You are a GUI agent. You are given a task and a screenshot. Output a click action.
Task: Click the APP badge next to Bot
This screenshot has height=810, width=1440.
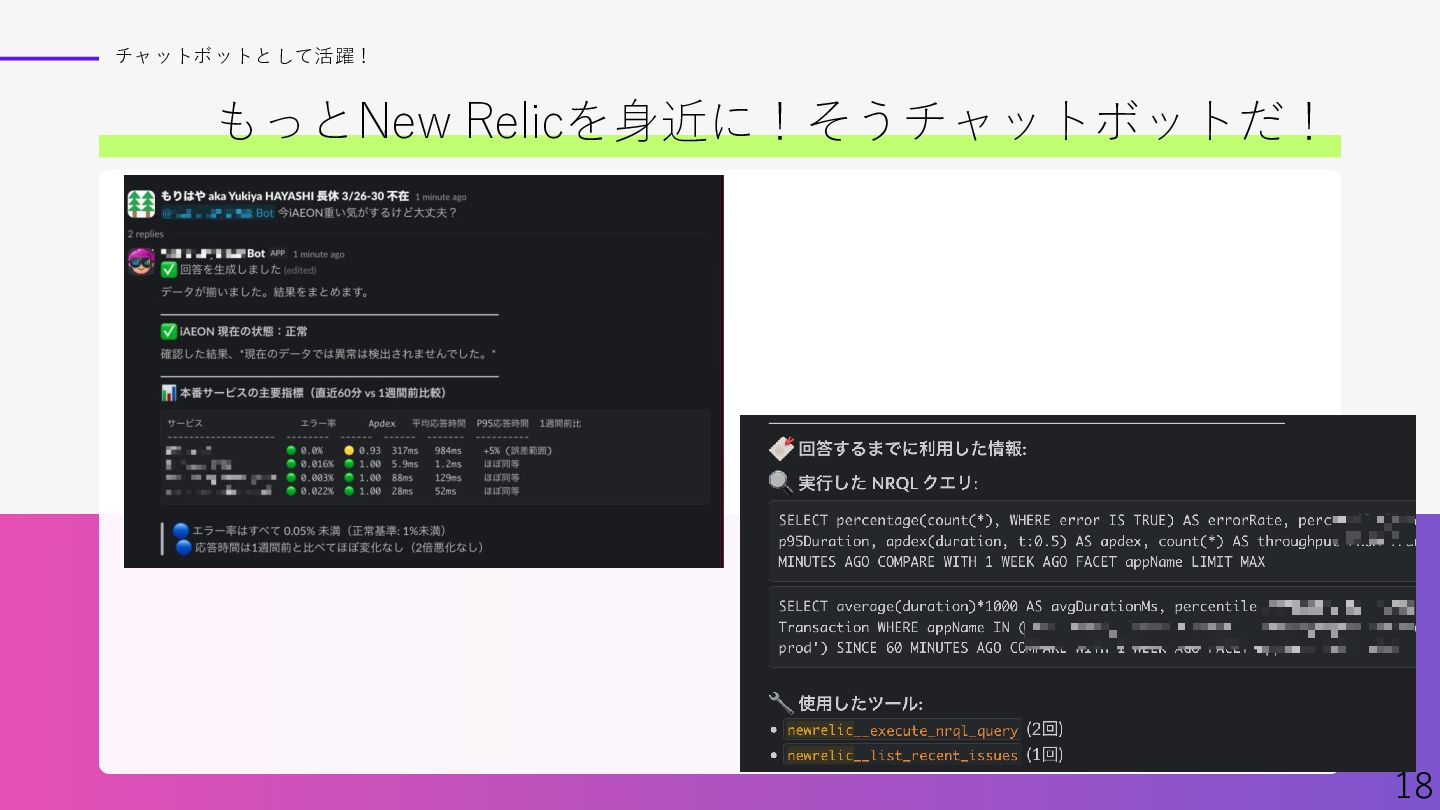pyautogui.click(x=277, y=254)
